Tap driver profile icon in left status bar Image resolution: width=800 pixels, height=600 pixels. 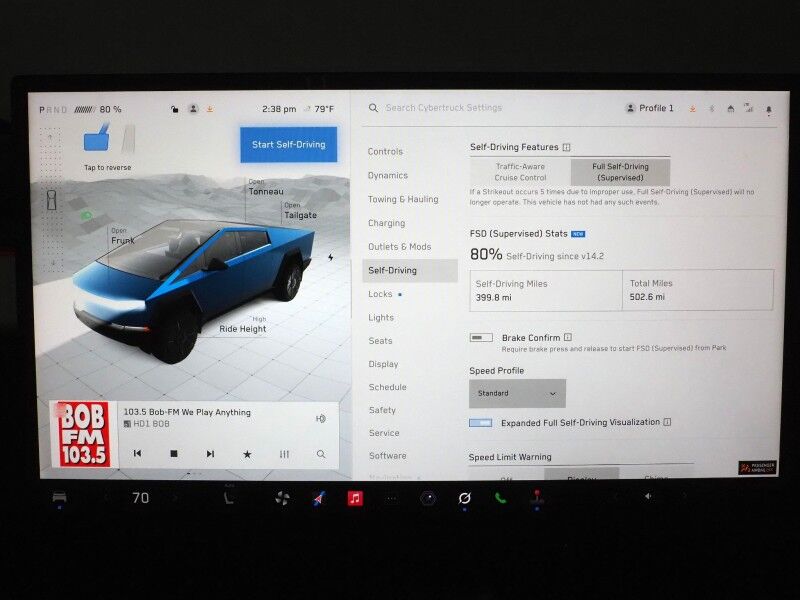click(x=193, y=109)
